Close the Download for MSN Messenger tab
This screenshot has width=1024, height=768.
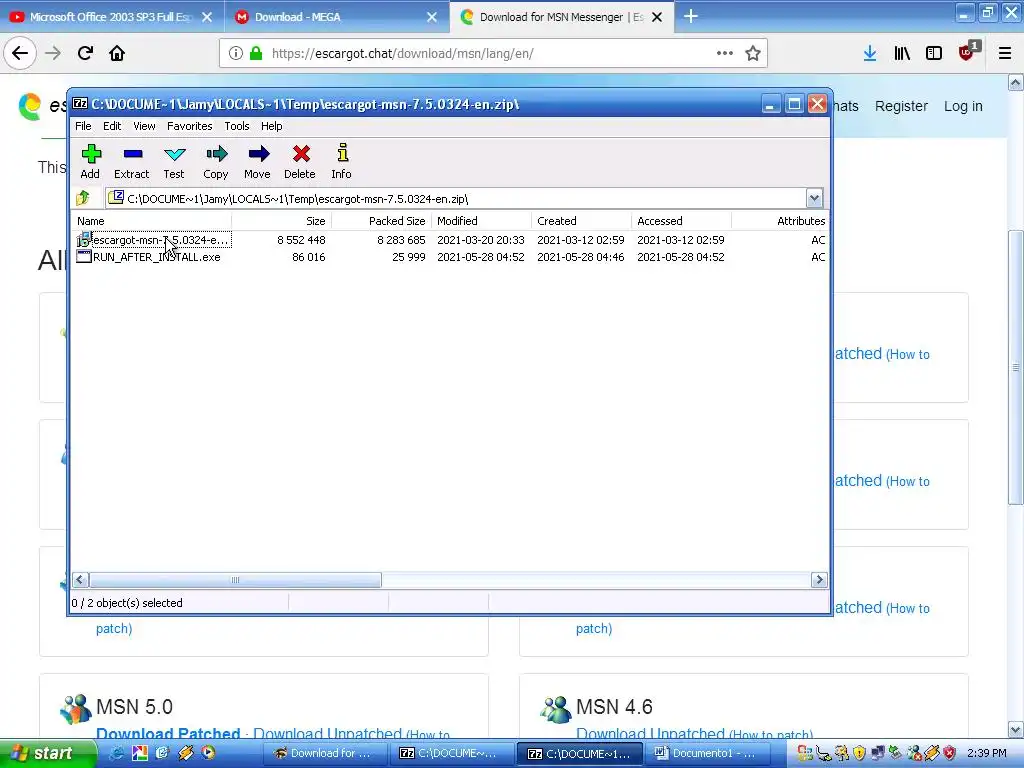(658, 17)
